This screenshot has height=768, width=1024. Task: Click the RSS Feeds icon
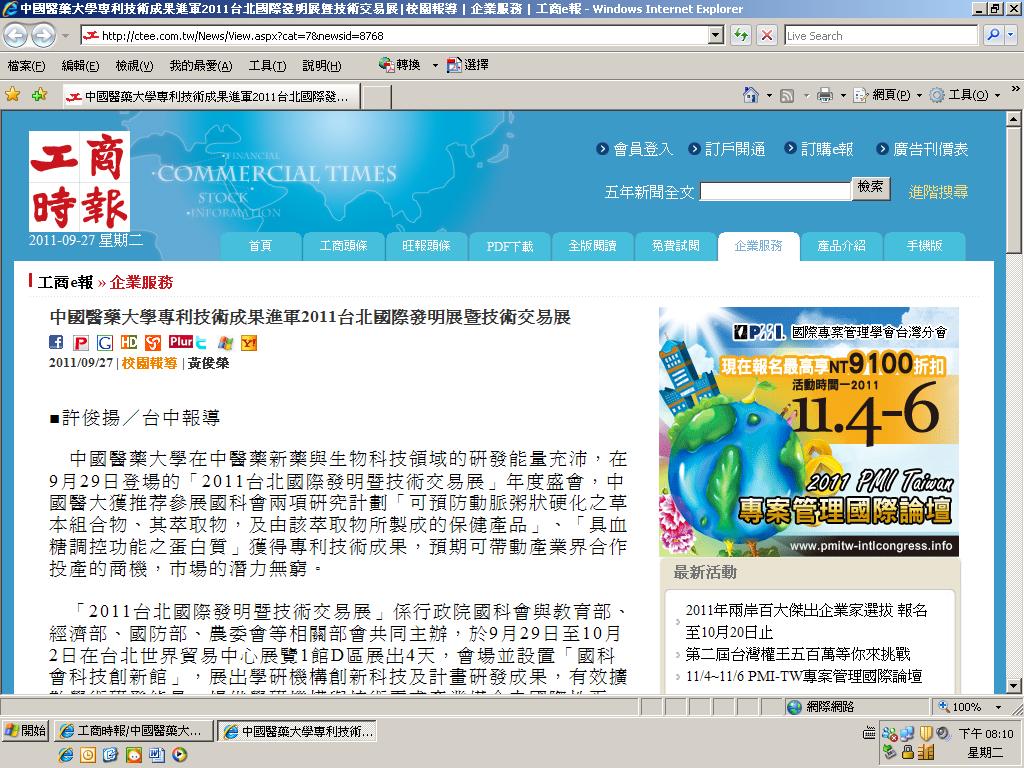click(788, 95)
